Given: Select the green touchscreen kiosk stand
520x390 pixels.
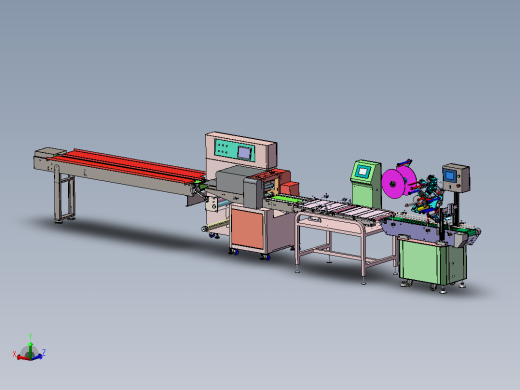Looking at the screenshot, I should [366, 184].
